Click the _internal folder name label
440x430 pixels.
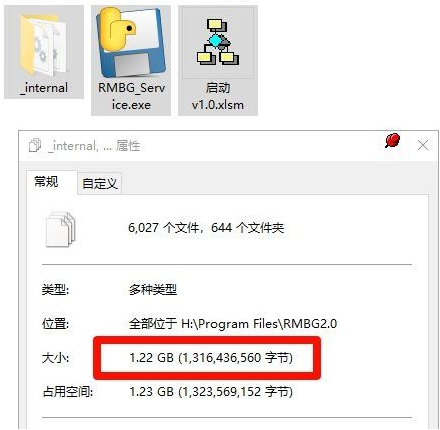pyautogui.click(x=44, y=88)
